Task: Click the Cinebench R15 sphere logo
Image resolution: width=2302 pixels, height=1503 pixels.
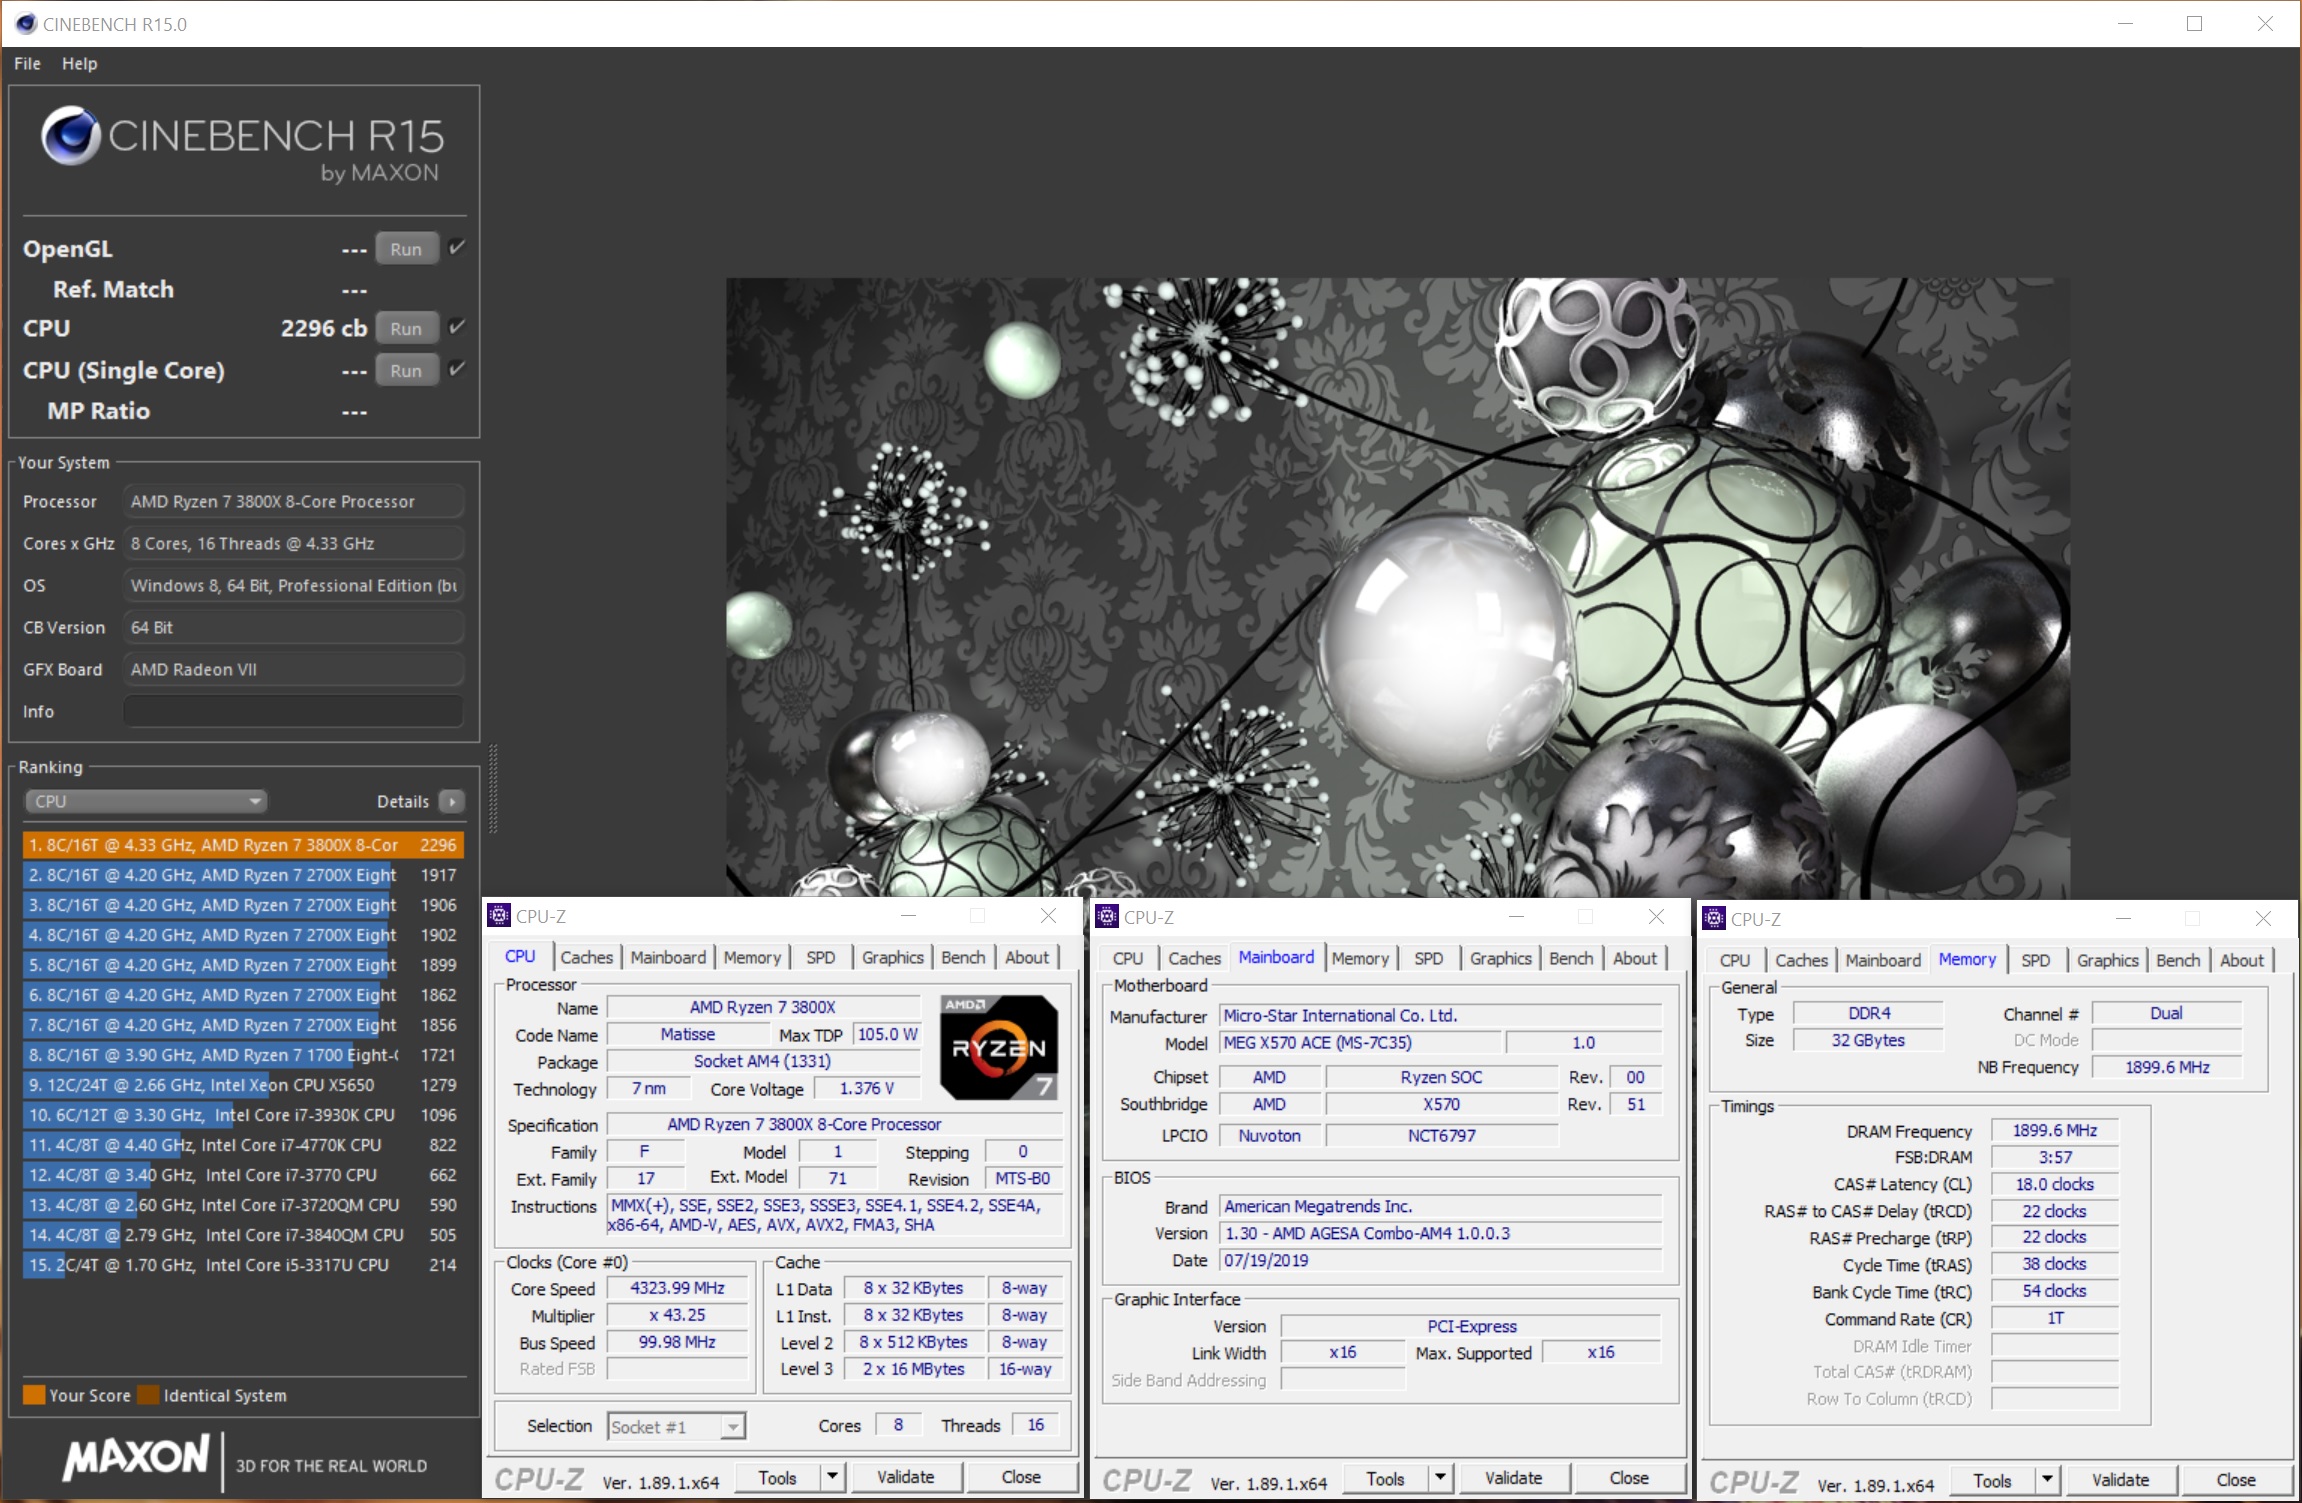Action: [70, 136]
